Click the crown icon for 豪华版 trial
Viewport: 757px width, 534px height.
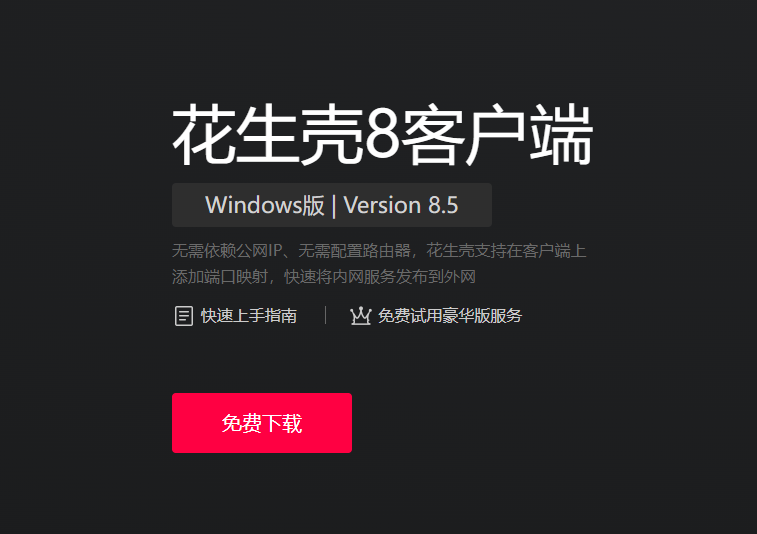360,316
